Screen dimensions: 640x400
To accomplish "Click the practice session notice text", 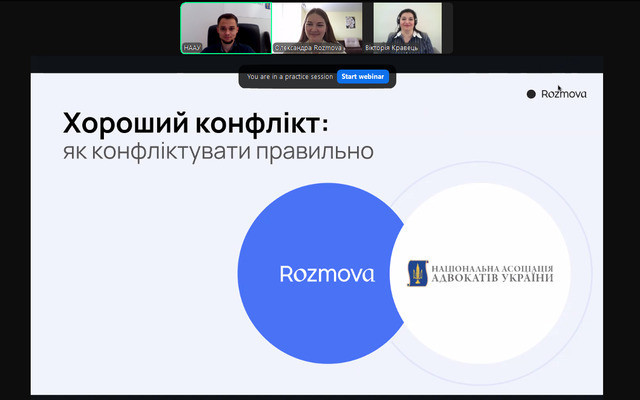I will 290,76.
